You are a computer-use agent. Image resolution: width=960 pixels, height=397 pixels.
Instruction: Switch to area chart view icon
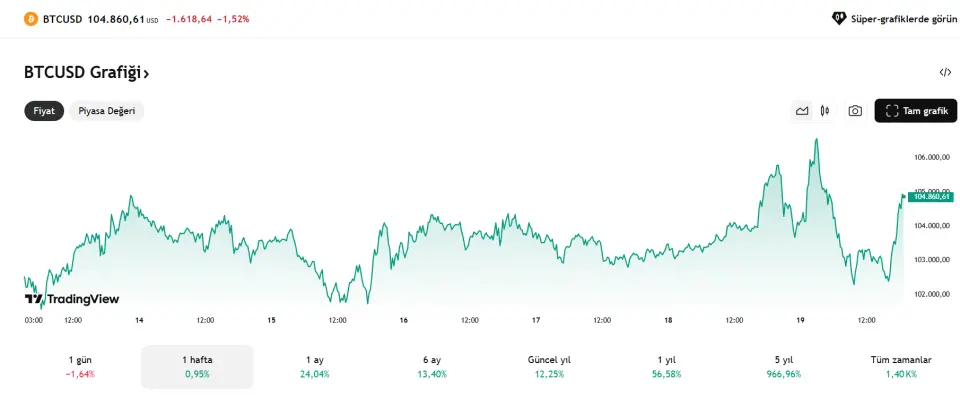click(802, 111)
